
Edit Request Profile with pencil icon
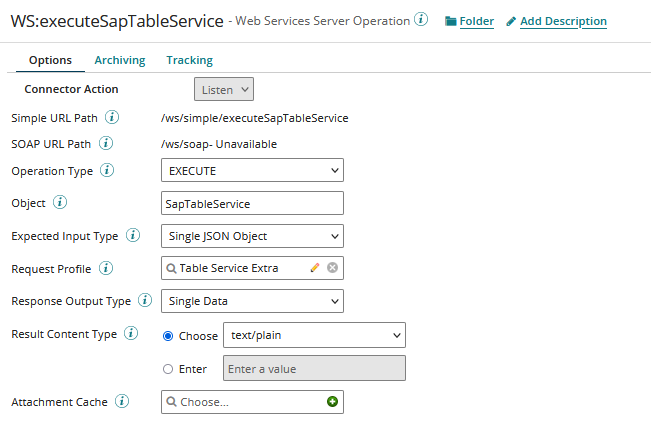tap(315, 268)
